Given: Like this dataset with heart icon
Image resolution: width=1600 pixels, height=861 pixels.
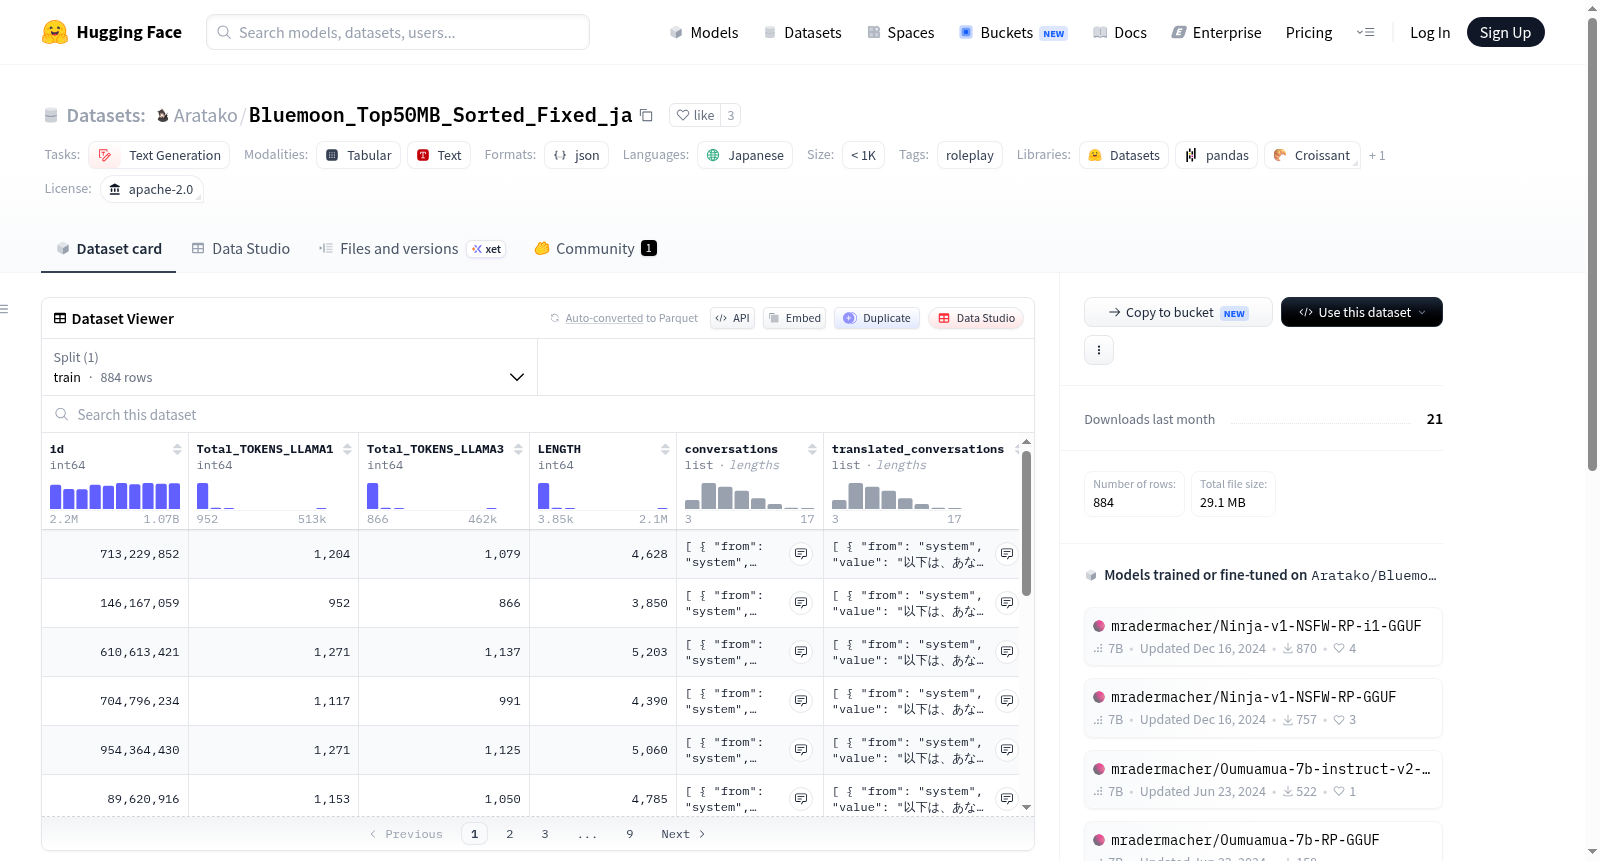Looking at the screenshot, I should [695, 115].
